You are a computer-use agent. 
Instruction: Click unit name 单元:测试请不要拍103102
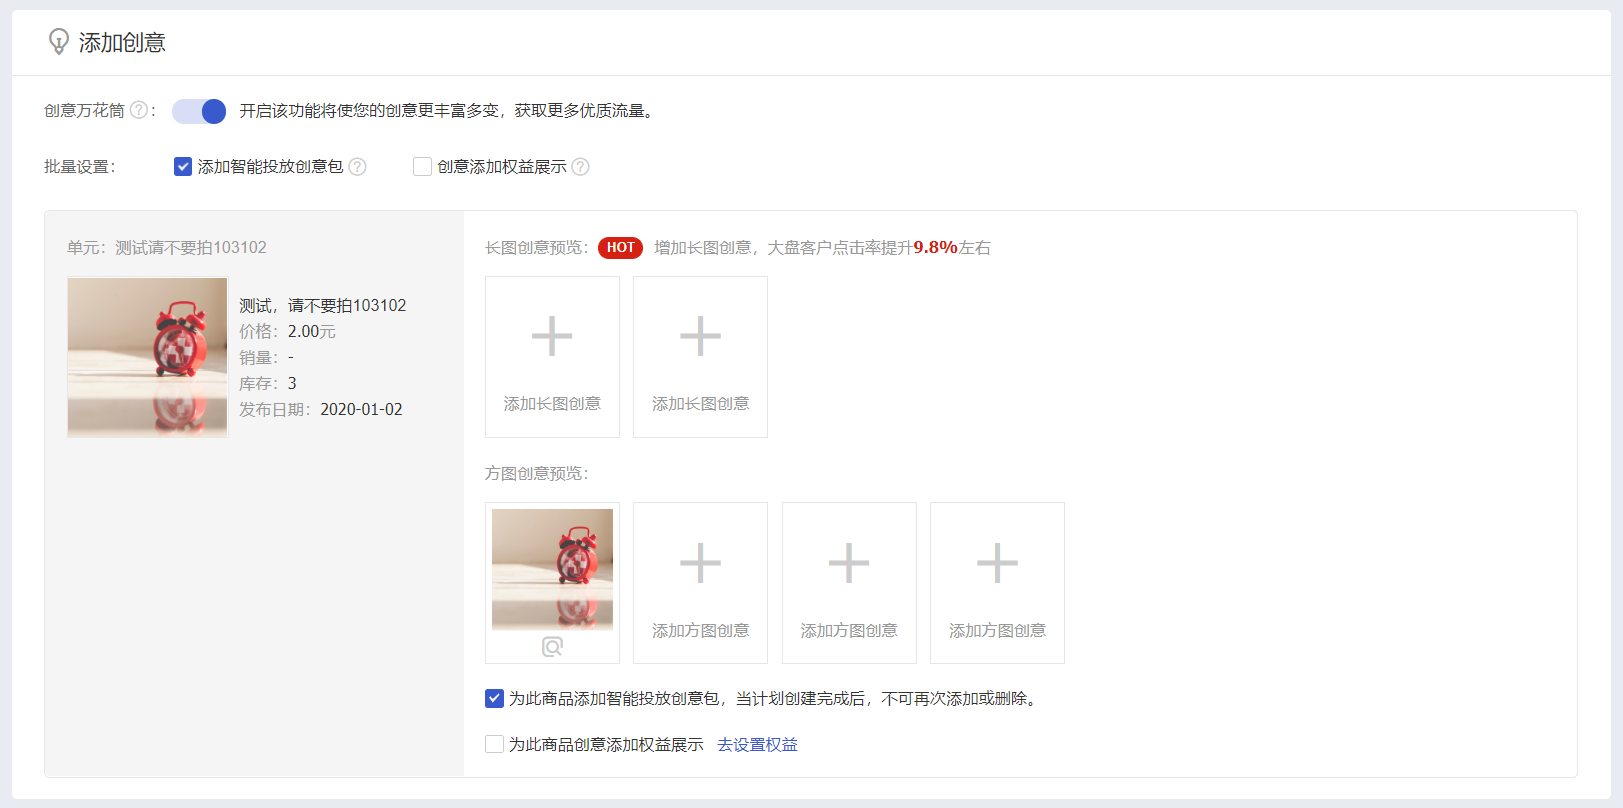coord(167,247)
